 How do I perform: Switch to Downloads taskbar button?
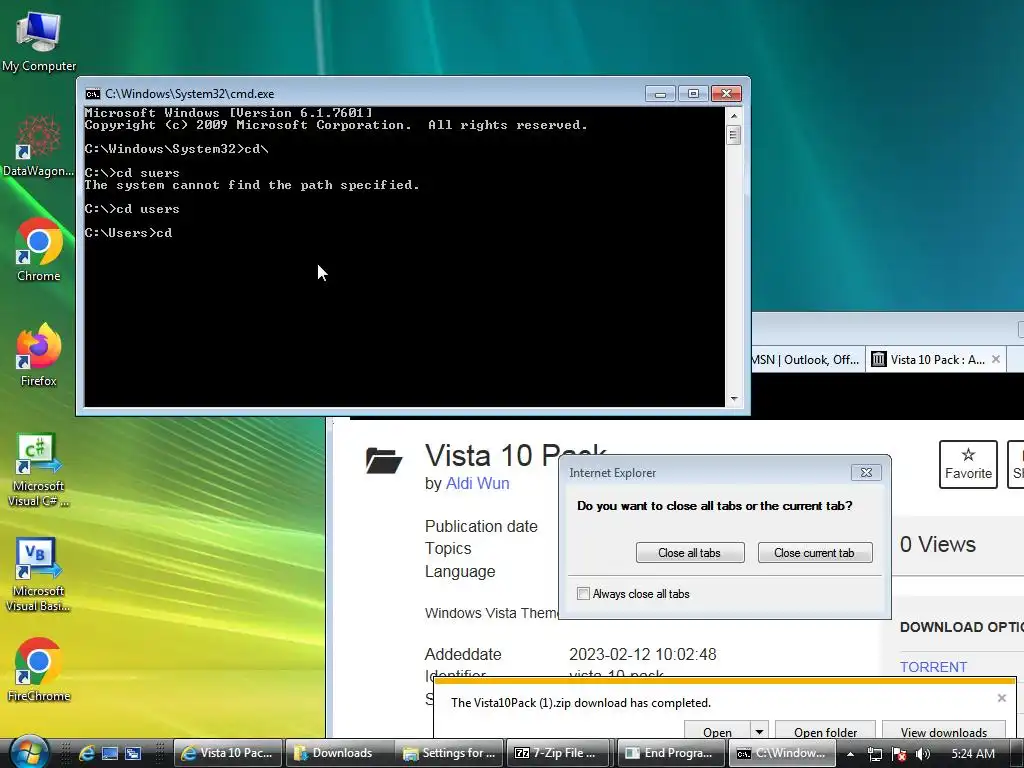pyautogui.click(x=340, y=753)
